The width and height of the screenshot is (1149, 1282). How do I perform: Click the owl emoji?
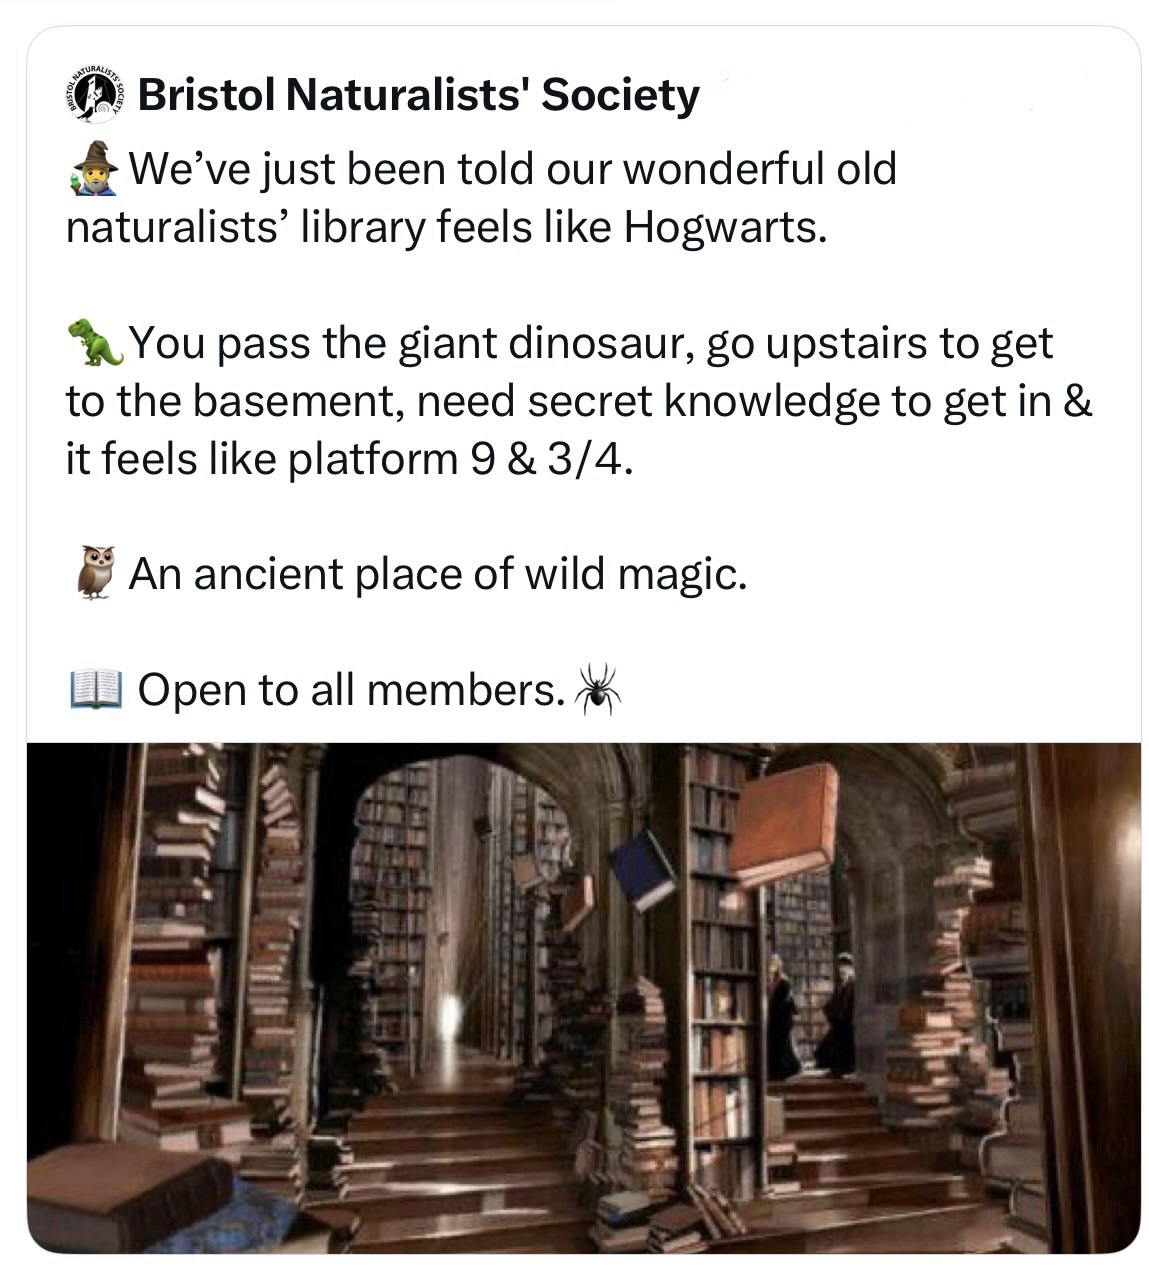point(95,573)
